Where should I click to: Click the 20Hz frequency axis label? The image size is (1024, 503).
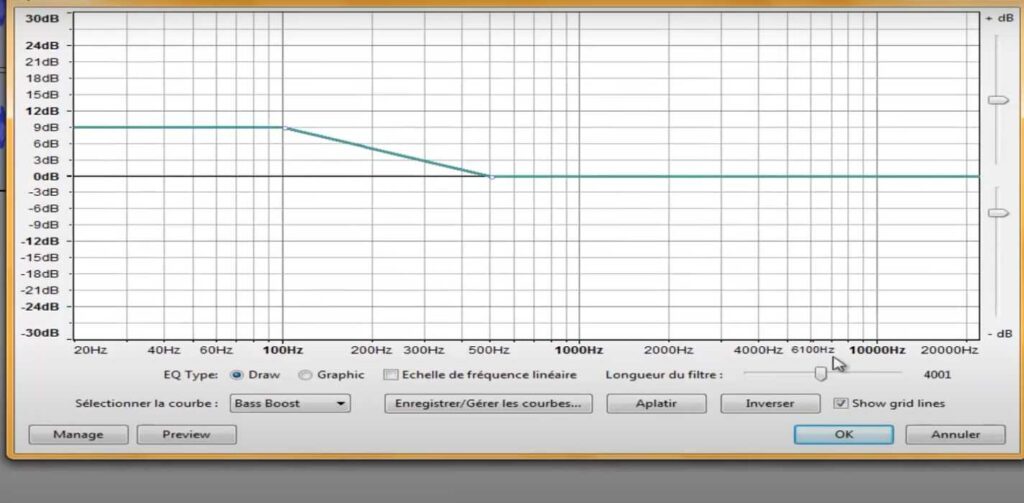[x=90, y=351]
